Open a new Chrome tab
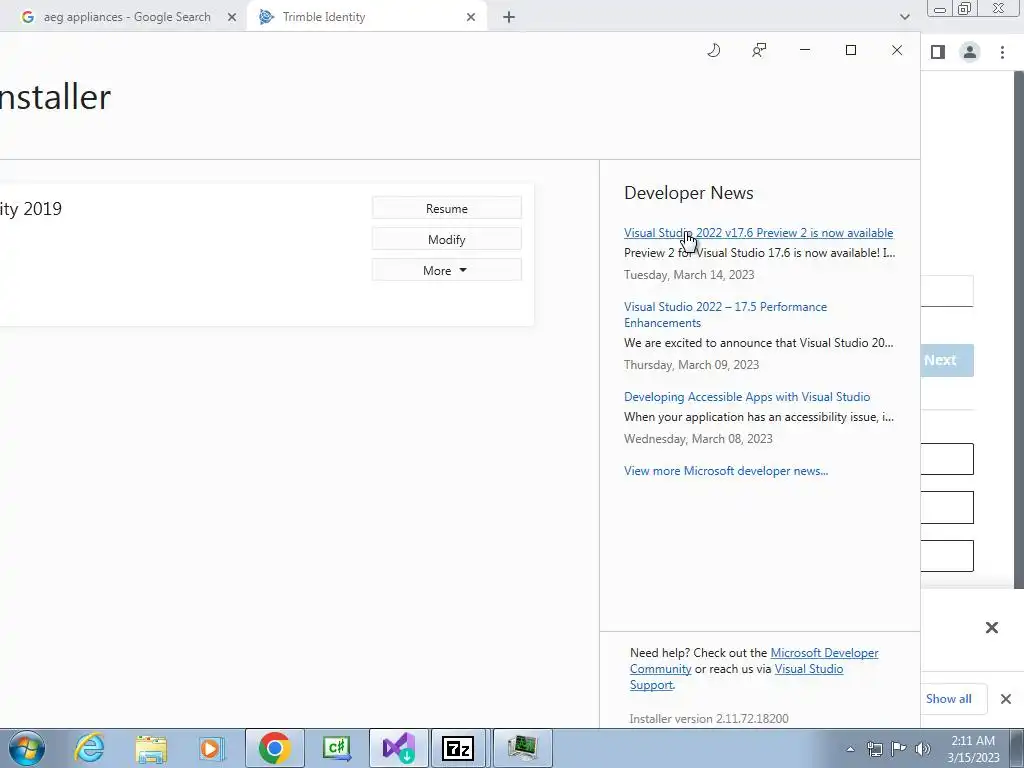The height and width of the screenshot is (768, 1024). coord(509,18)
